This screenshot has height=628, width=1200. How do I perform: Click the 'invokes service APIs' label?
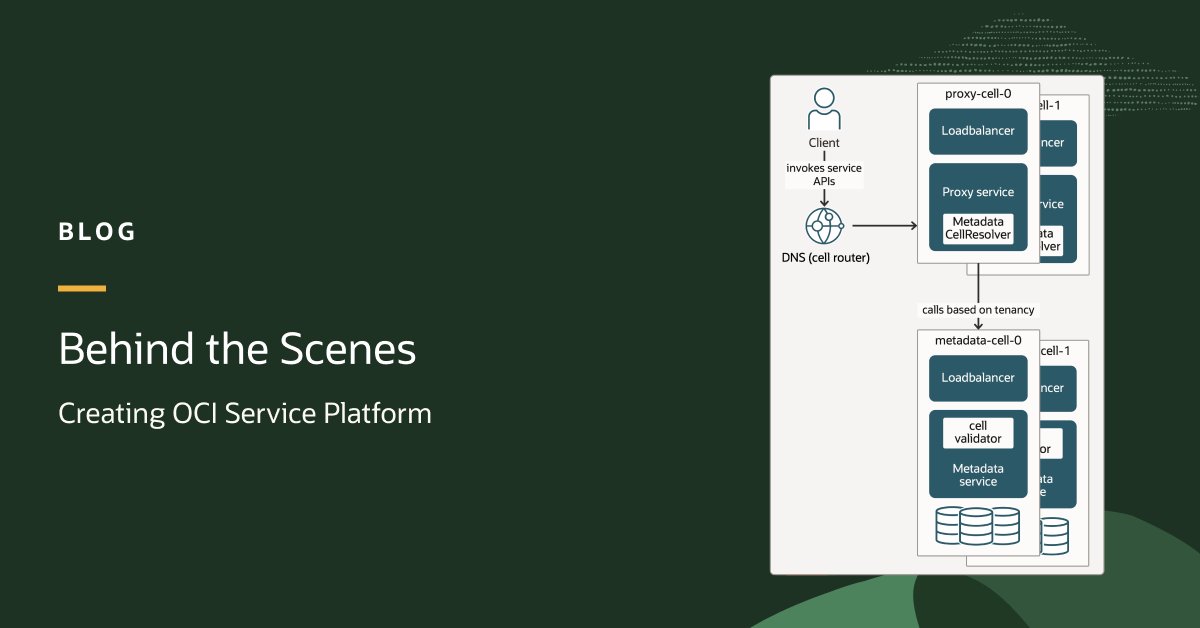pyautogui.click(x=824, y=175)
